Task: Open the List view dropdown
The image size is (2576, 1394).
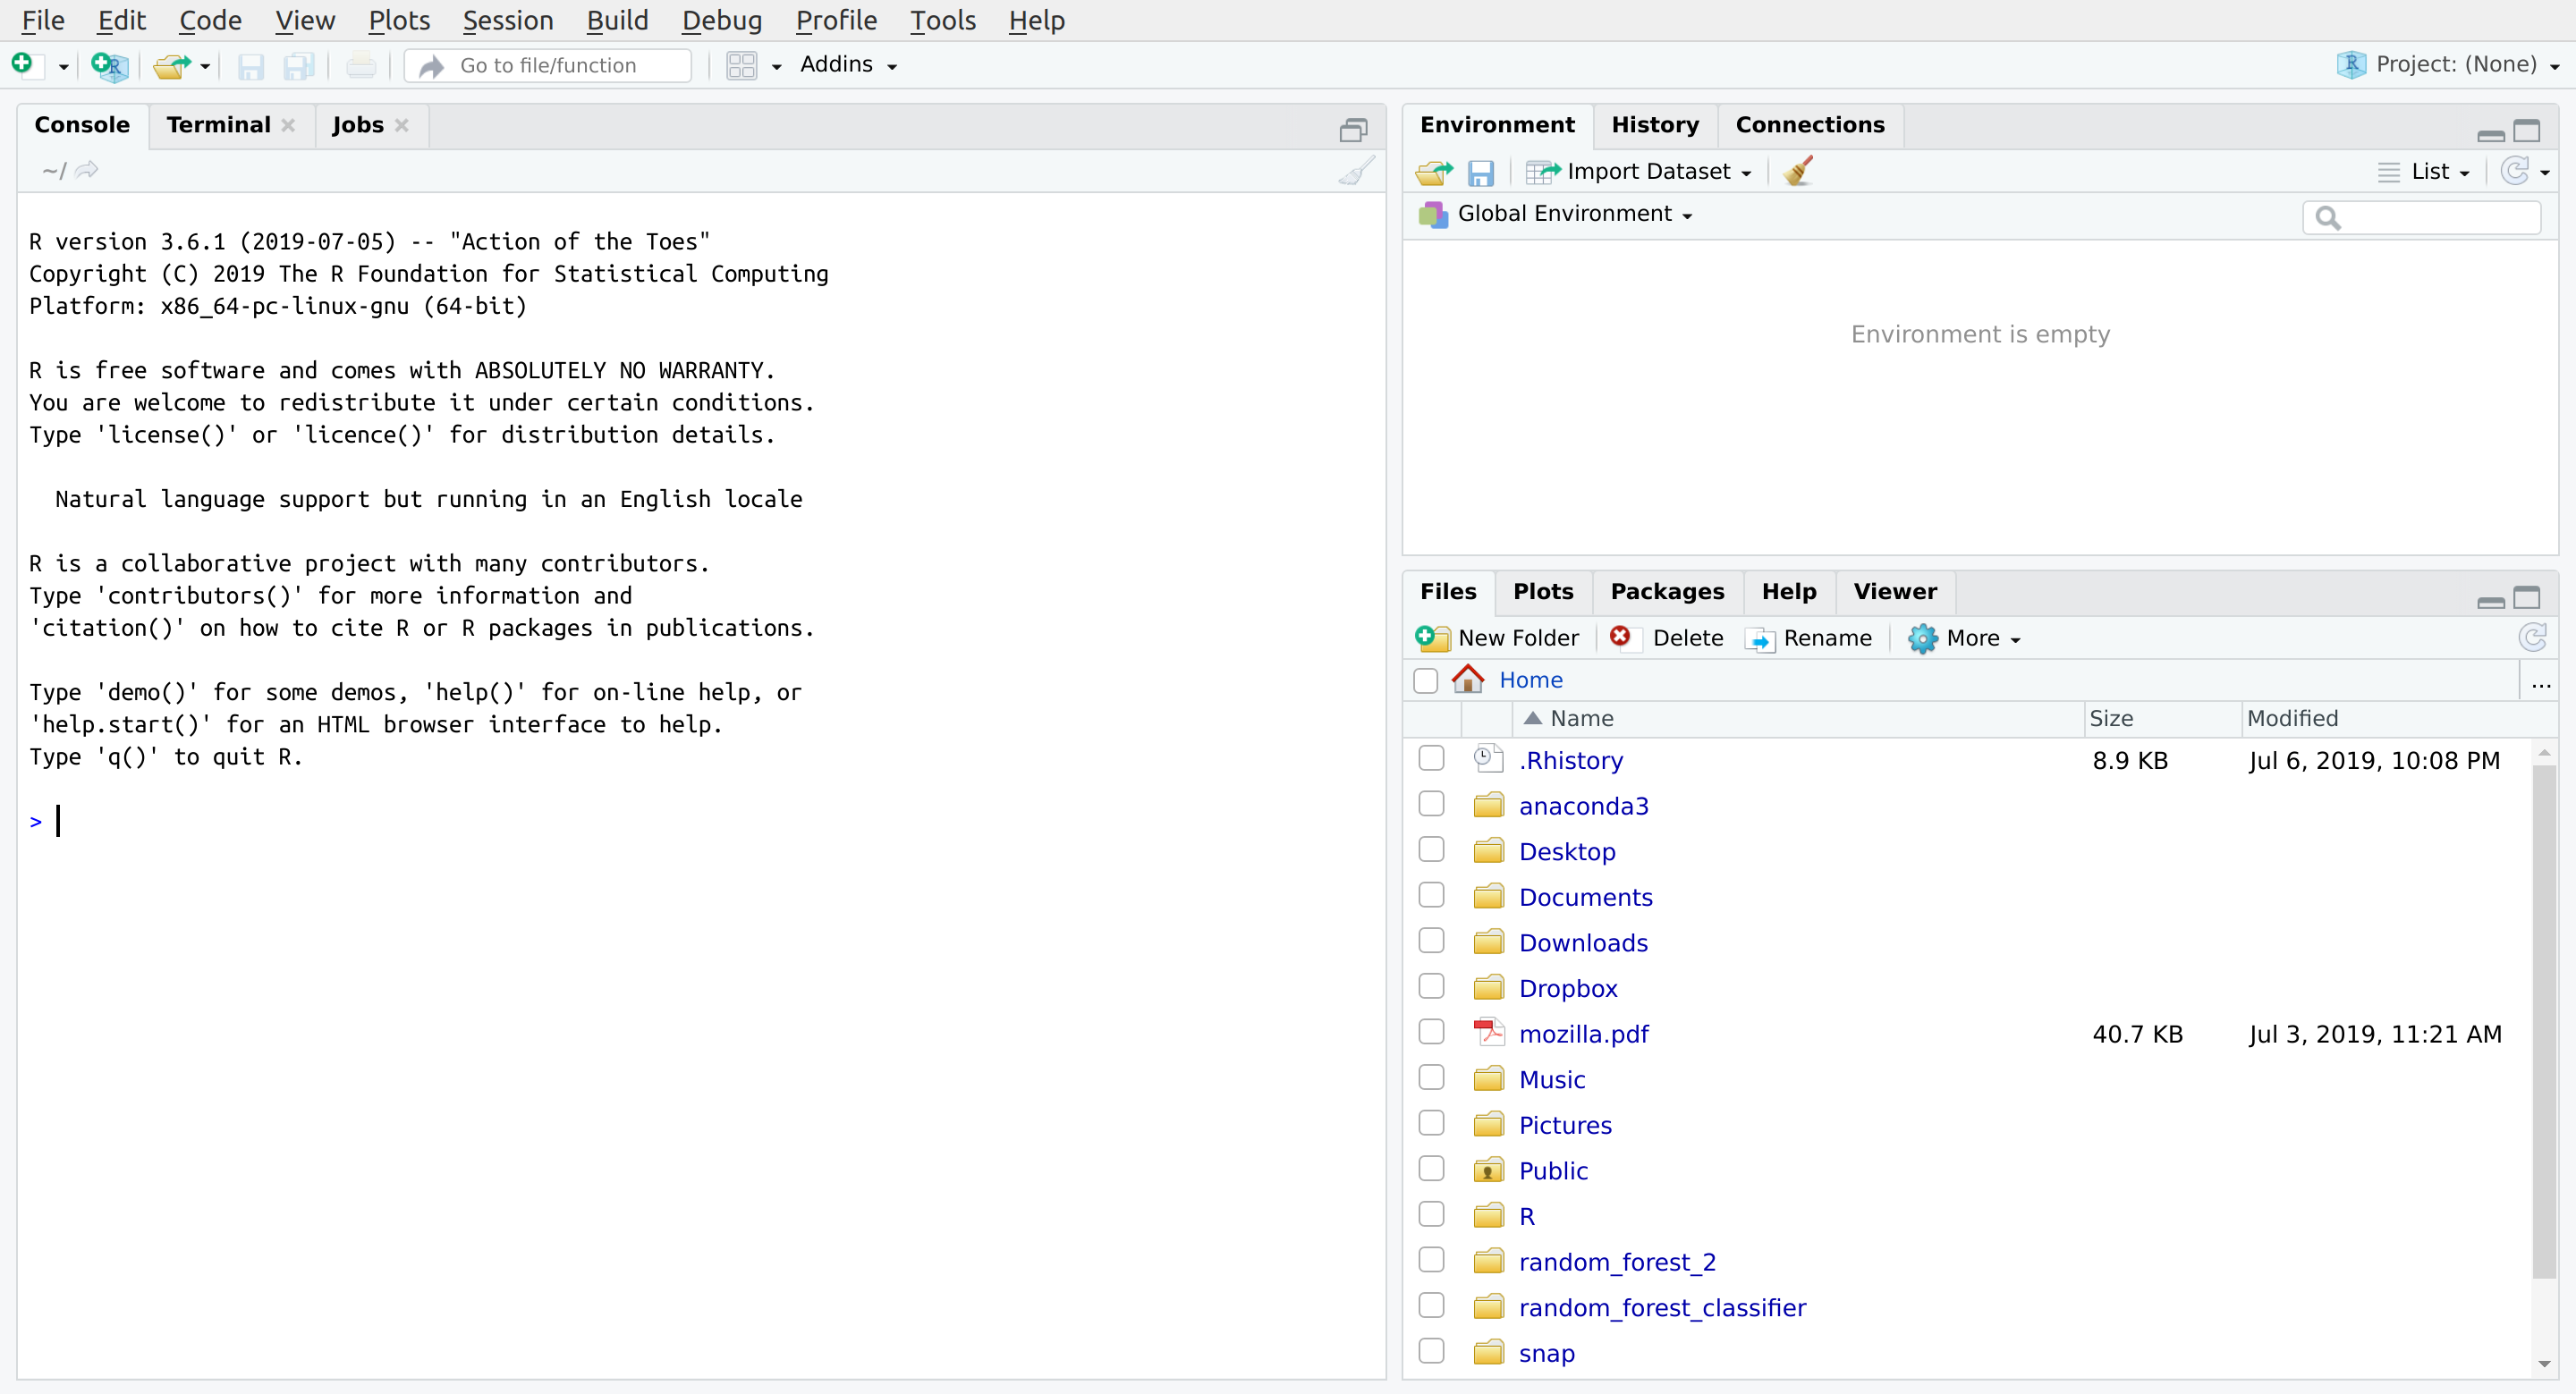Action: [2423, 172]
